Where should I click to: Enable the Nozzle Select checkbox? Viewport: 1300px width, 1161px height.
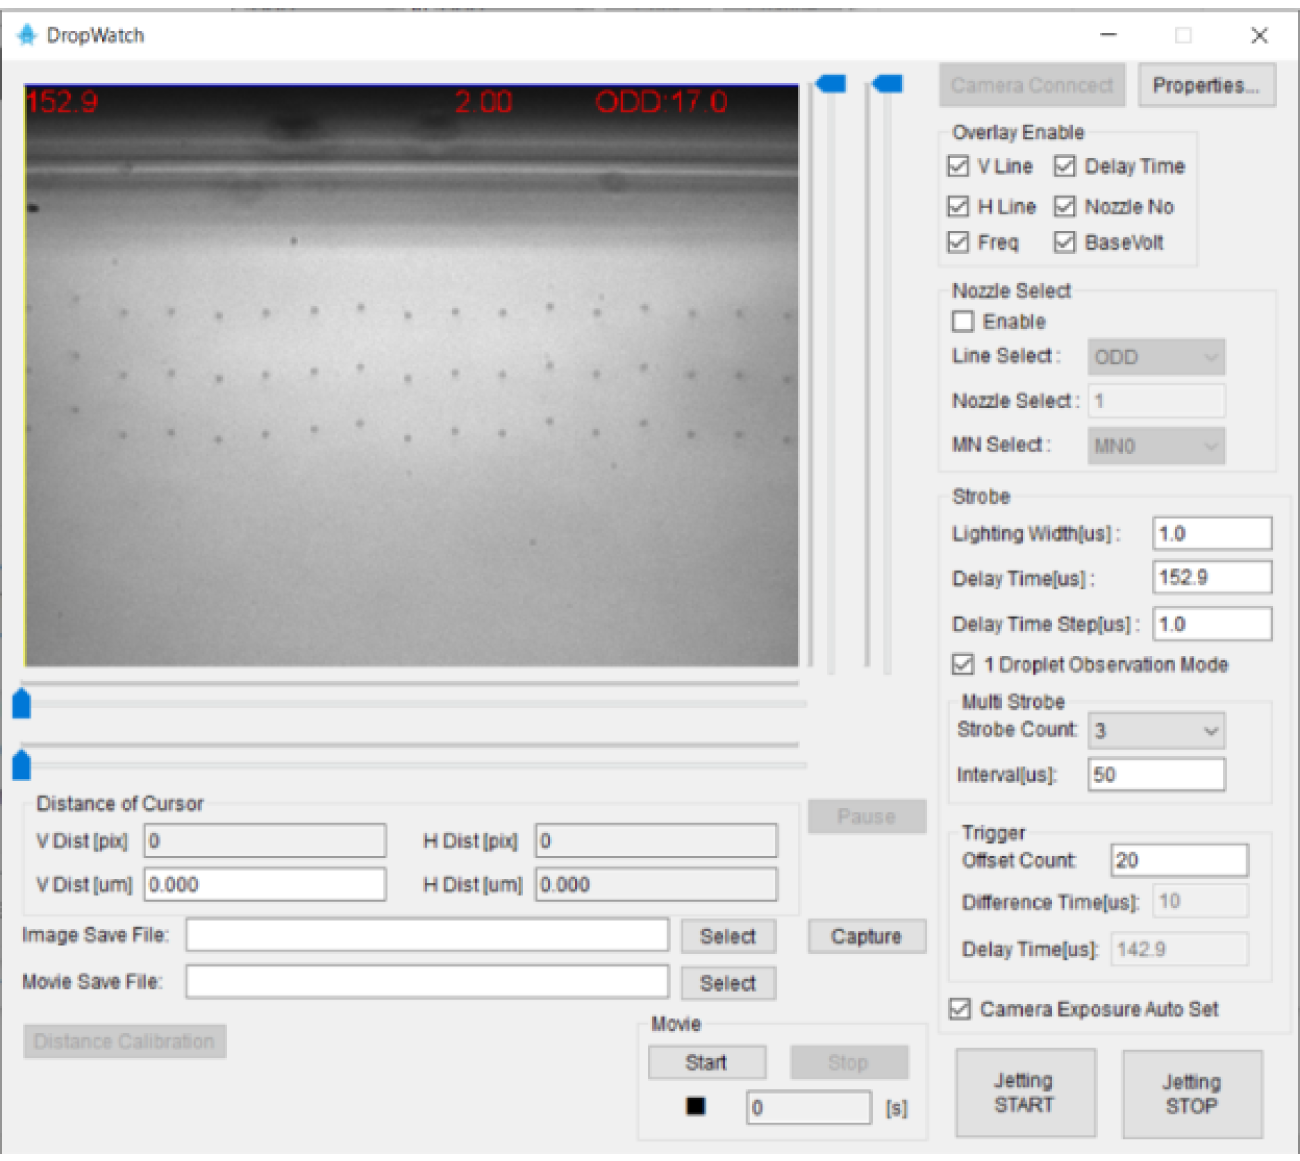[964, 321]
